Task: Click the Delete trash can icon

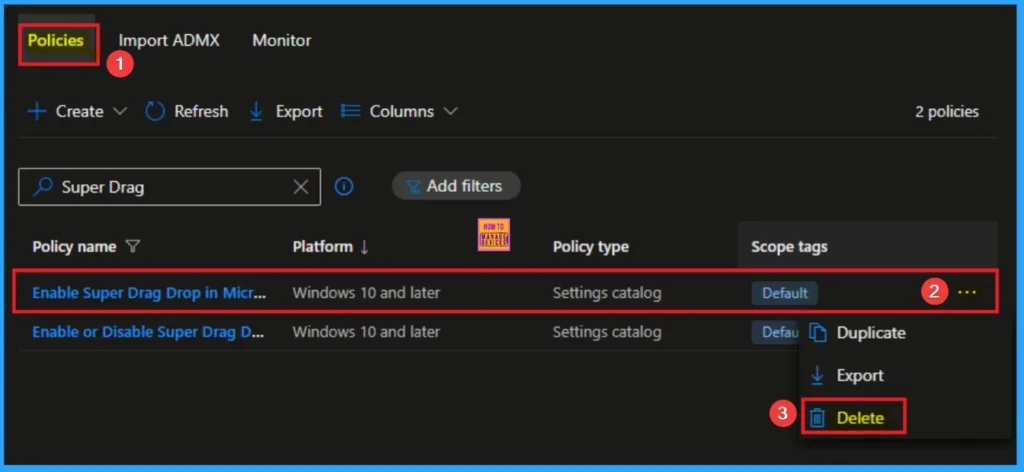Action: [x=817, y=418]
